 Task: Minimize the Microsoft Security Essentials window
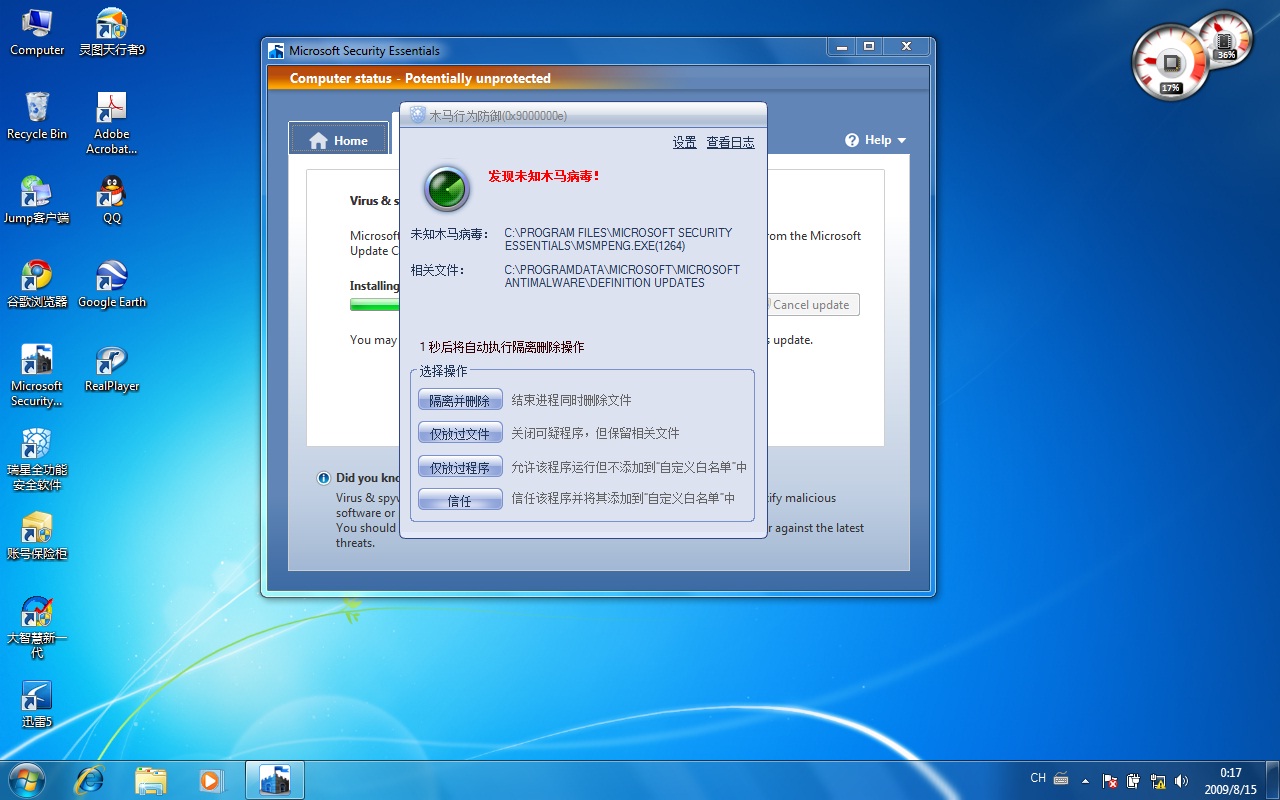[841, 47]
